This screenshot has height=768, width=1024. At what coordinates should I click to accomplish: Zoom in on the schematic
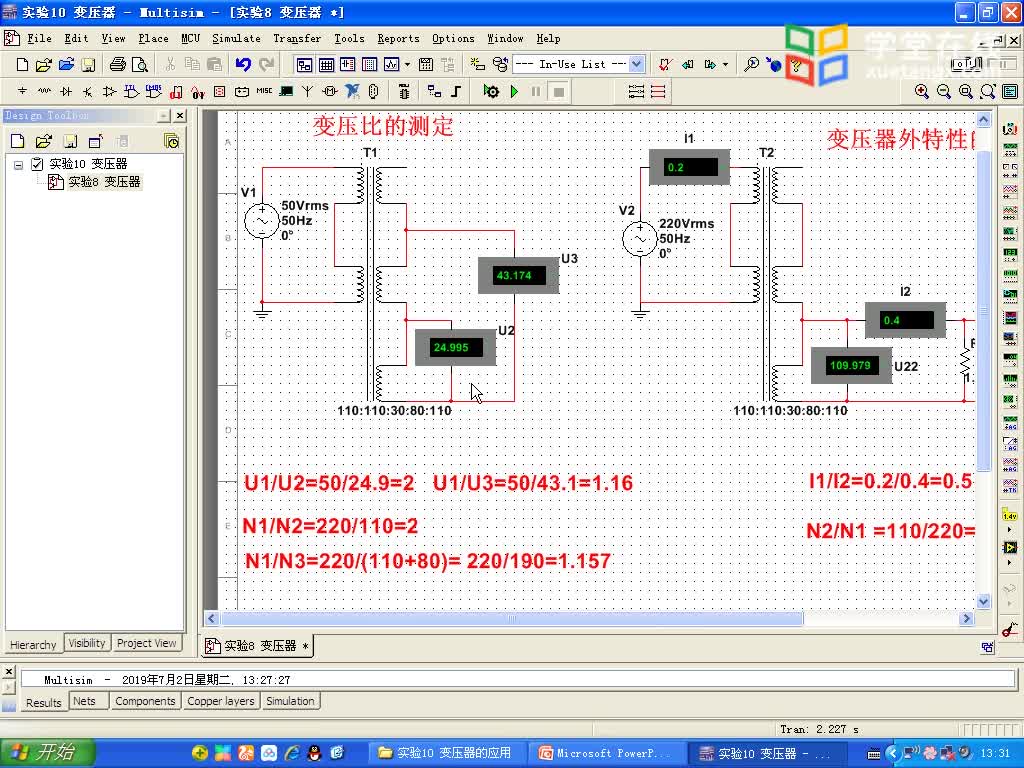pyautogui.click(x=922, y=91)
